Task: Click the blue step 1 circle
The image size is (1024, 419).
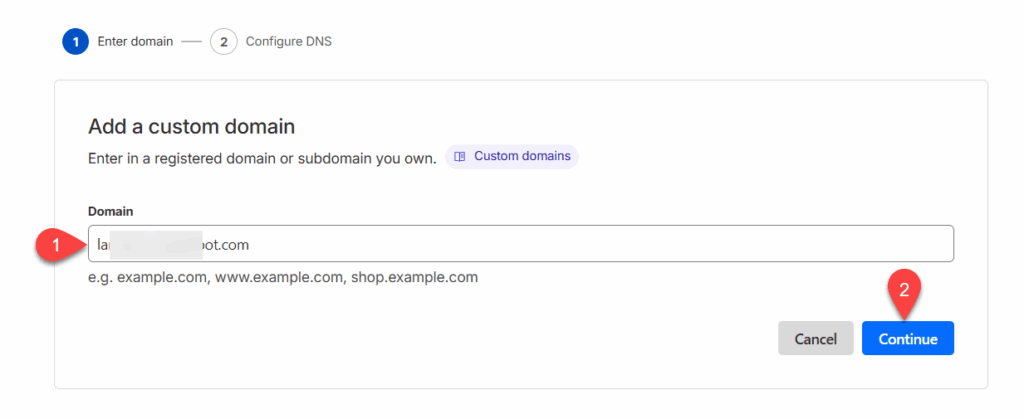Action: (x=75, y=42)
